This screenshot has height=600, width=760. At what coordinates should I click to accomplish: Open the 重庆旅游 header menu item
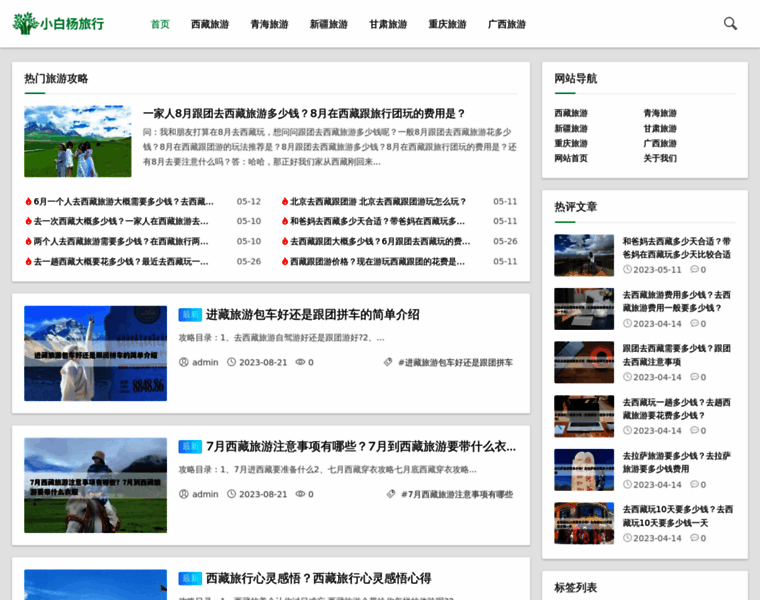click(447, 24)
